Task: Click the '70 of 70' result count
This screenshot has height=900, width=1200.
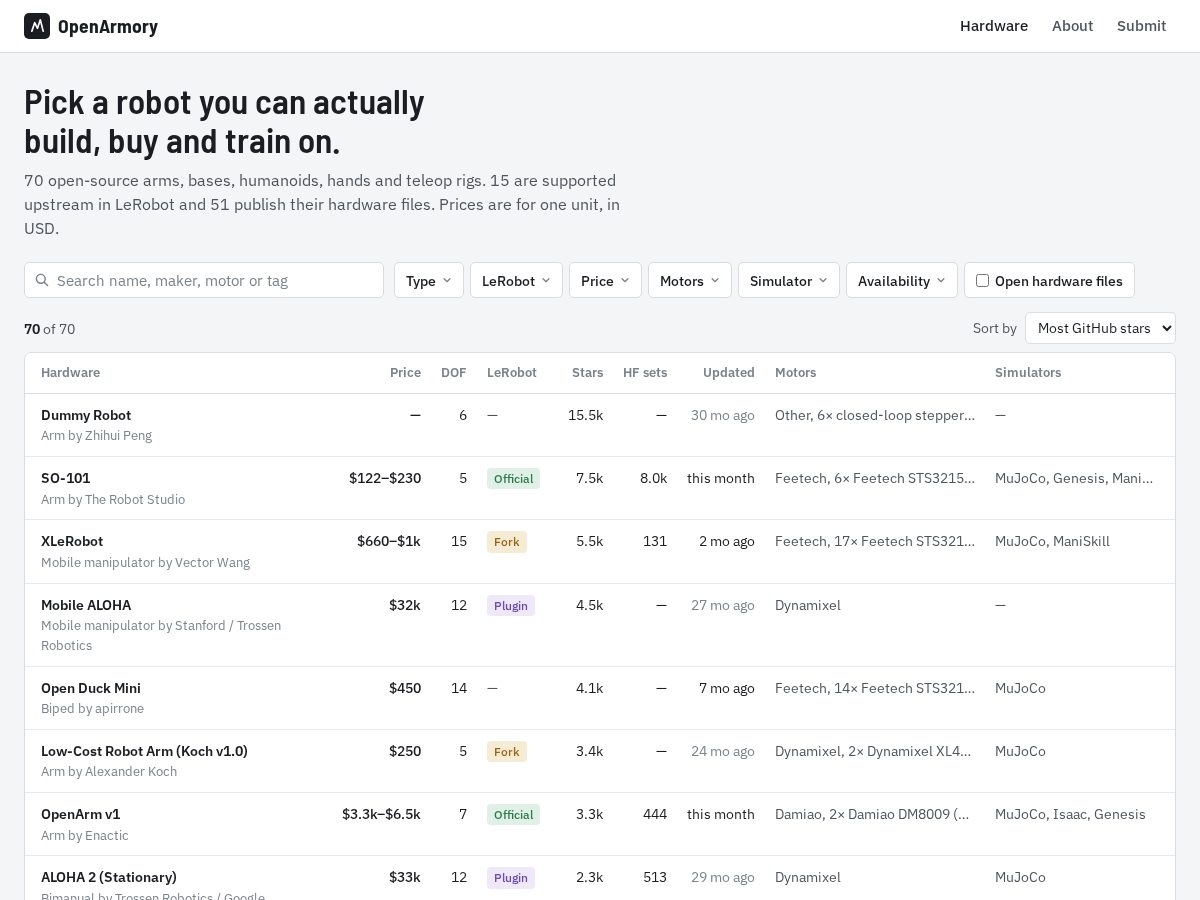Action: (x=49, y=329)
